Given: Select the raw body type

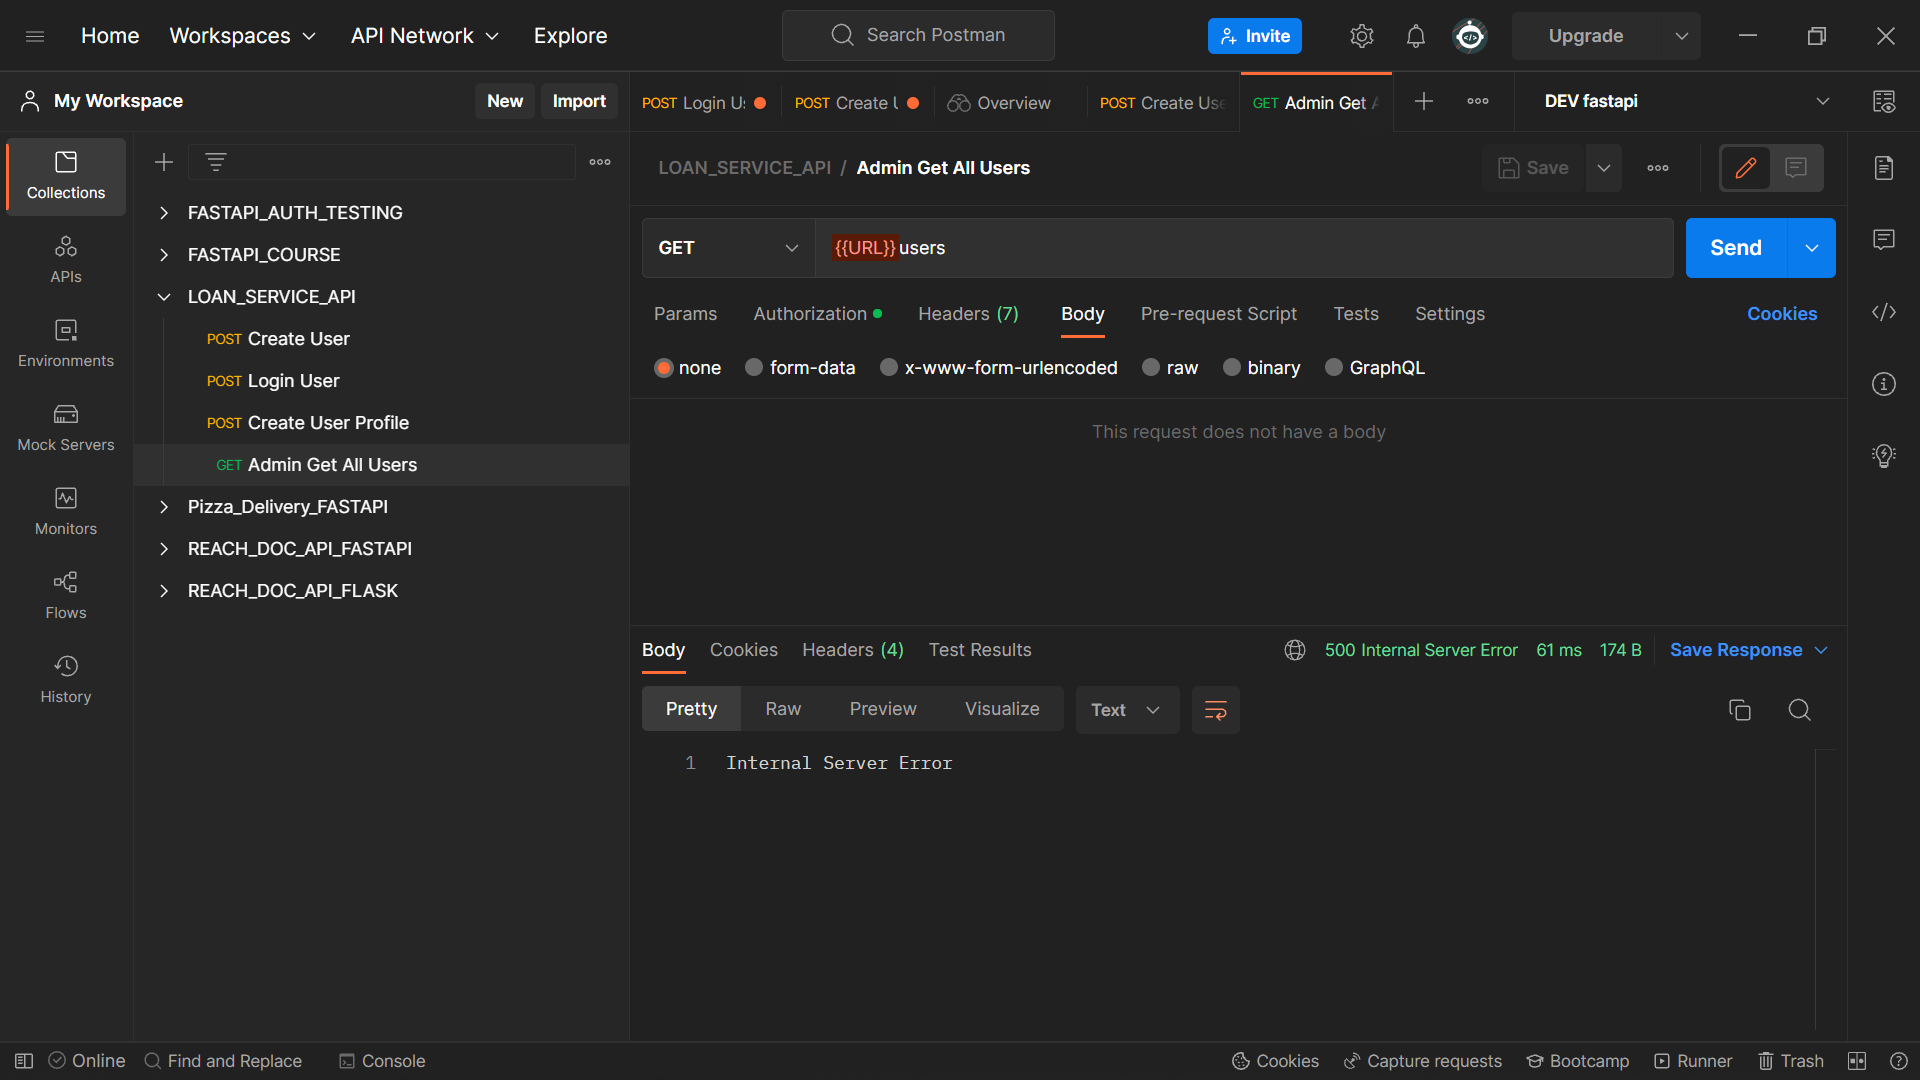Looking at the screenshot, I should [x=1170, y=367].
